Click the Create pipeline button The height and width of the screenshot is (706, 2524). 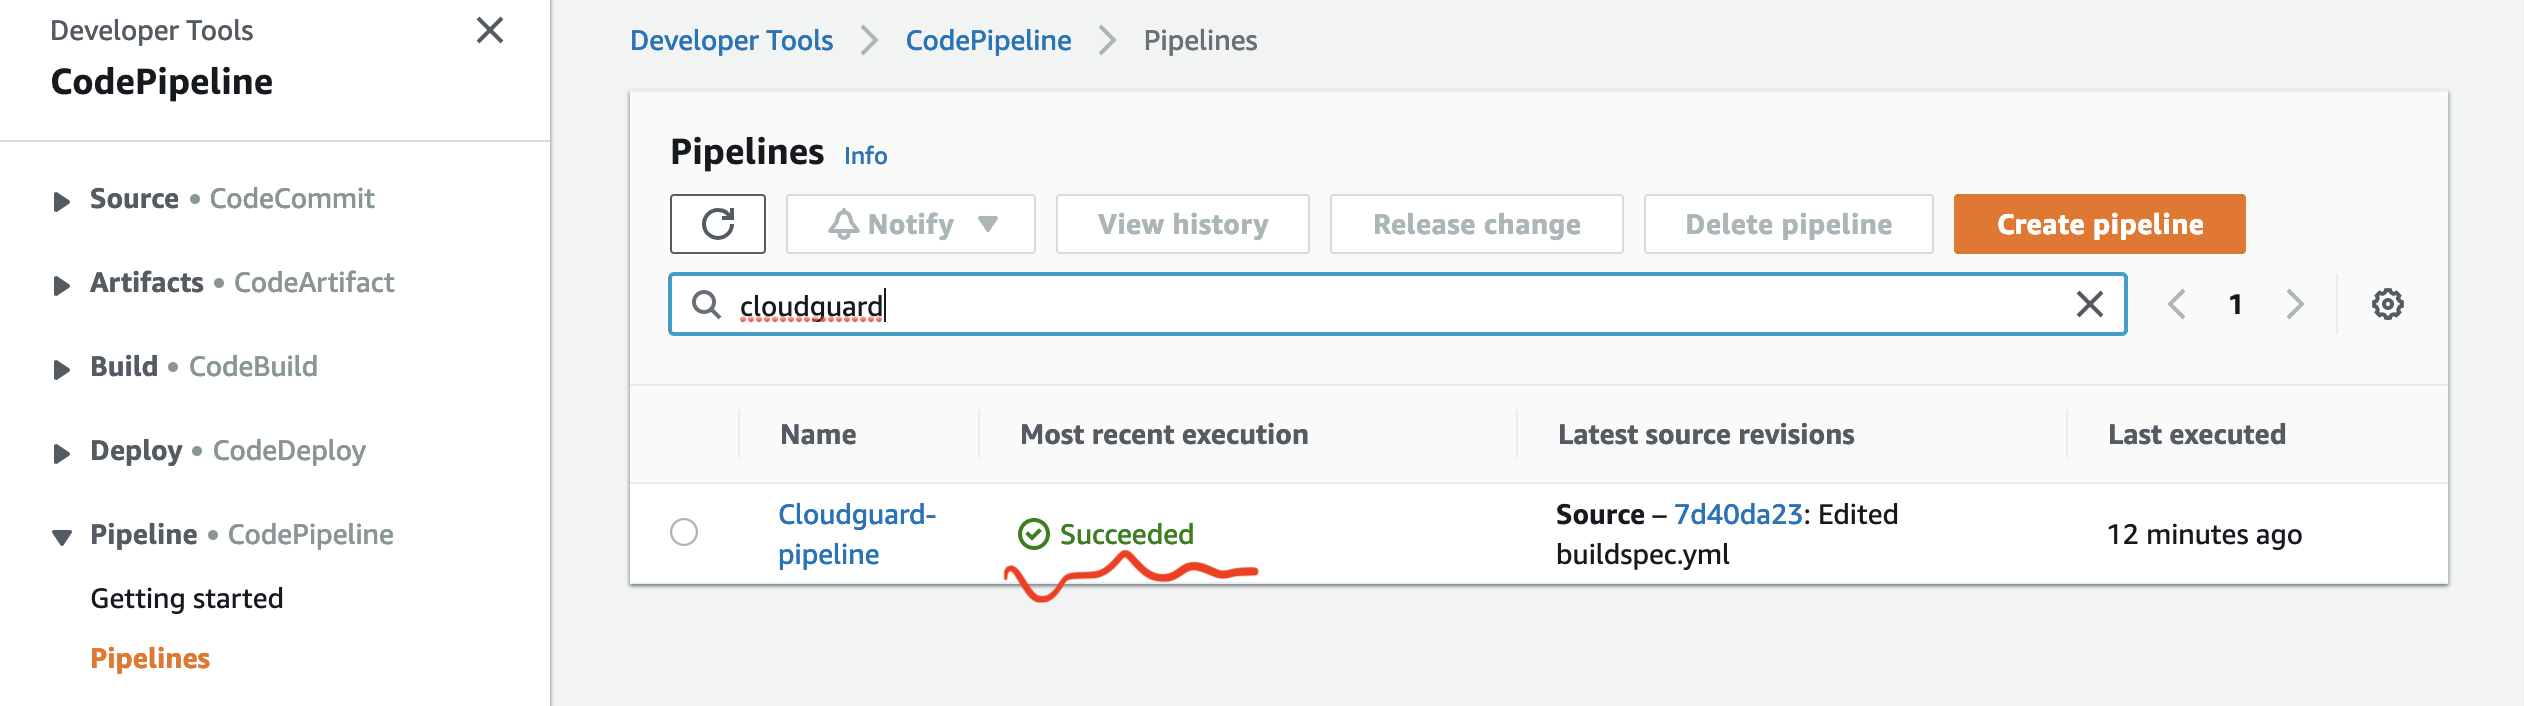pyautogui.click(x=2099, y=224)
